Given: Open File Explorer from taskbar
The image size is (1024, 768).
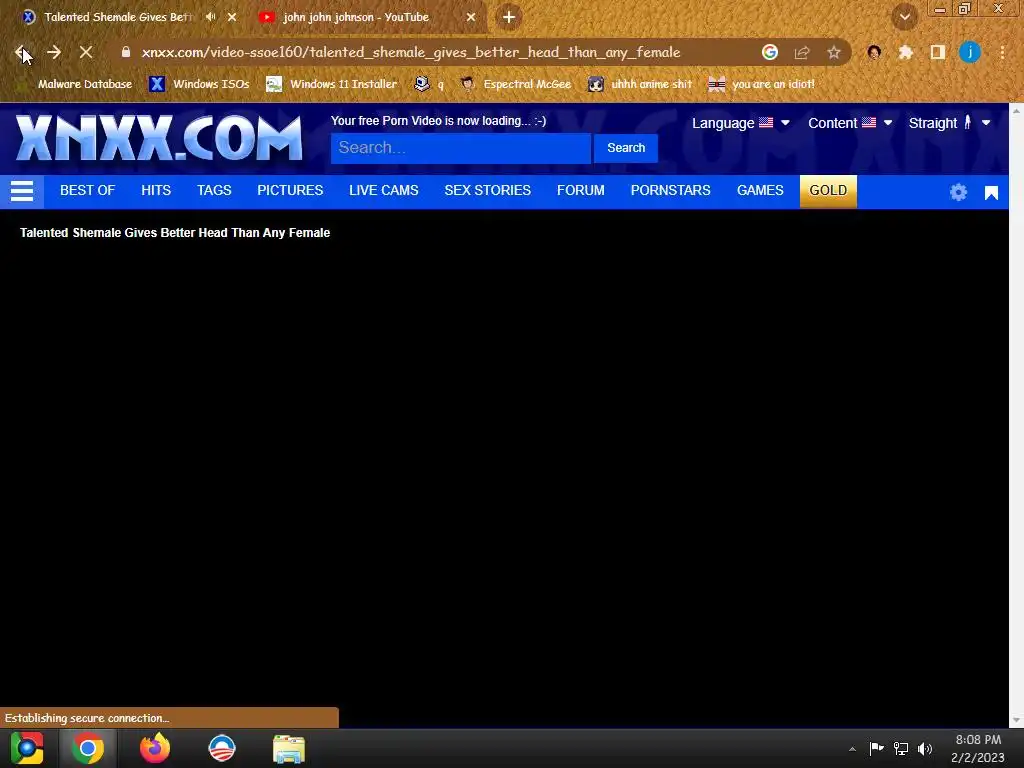Looking at the screenshot, I should 289,749.
